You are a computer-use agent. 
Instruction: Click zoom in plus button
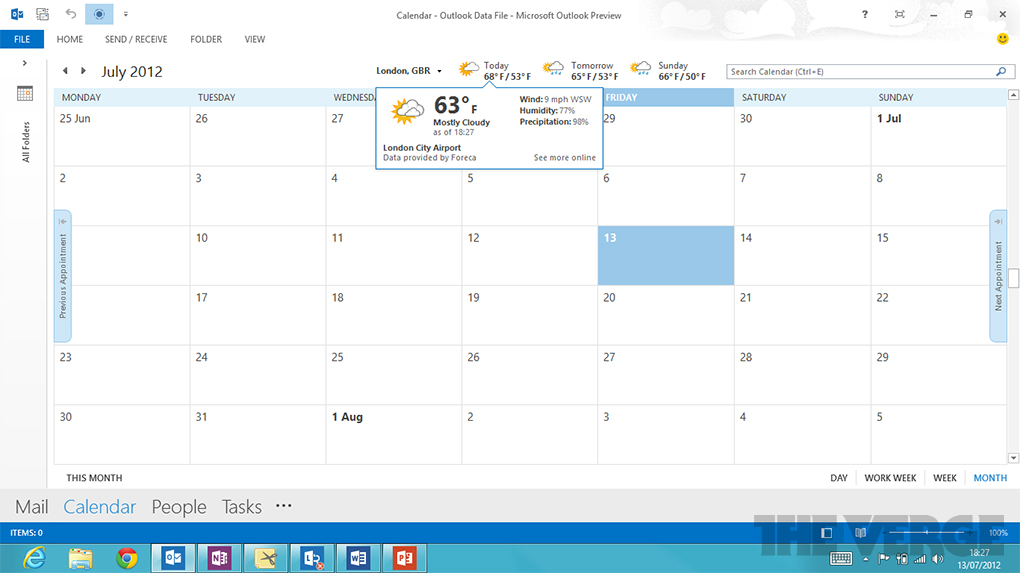coord(969,533)
